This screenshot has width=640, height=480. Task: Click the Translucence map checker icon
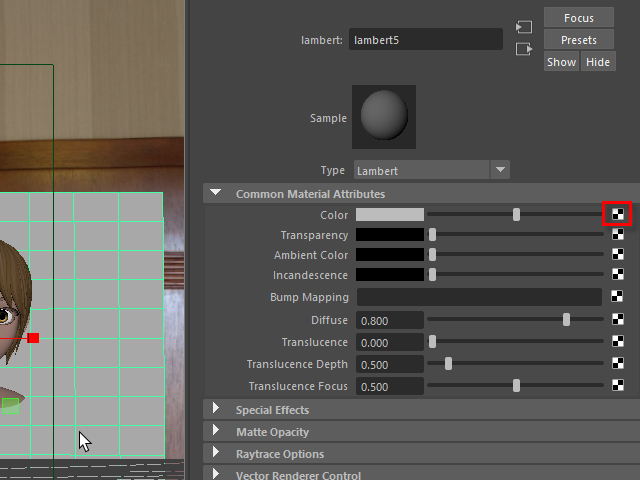[x=618, y=342]
